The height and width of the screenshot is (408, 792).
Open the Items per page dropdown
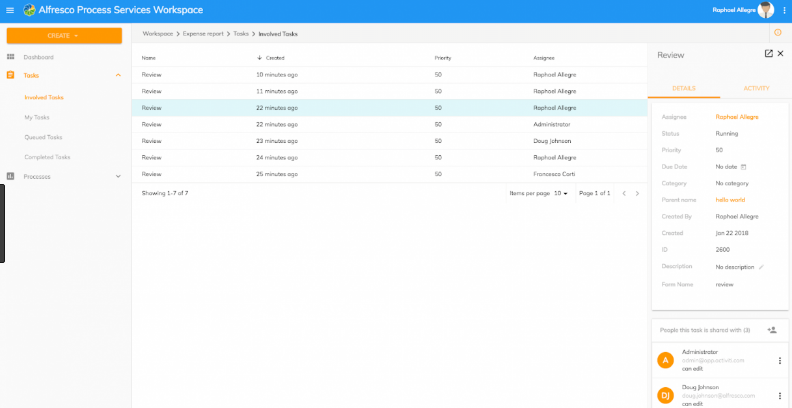[561, 193]
